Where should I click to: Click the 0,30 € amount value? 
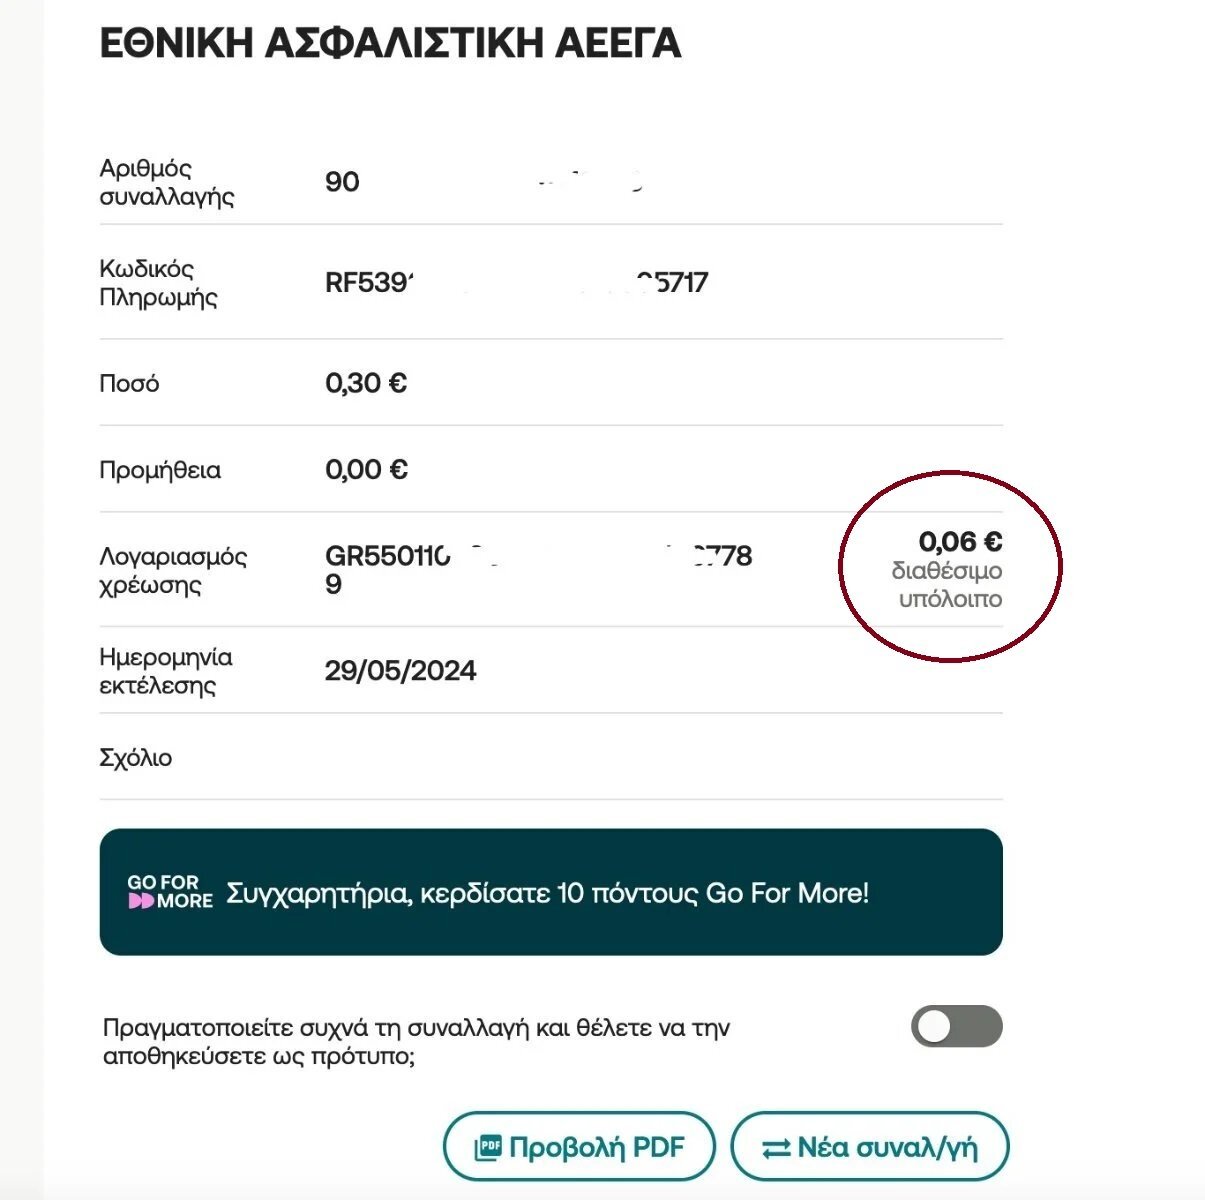366,383
